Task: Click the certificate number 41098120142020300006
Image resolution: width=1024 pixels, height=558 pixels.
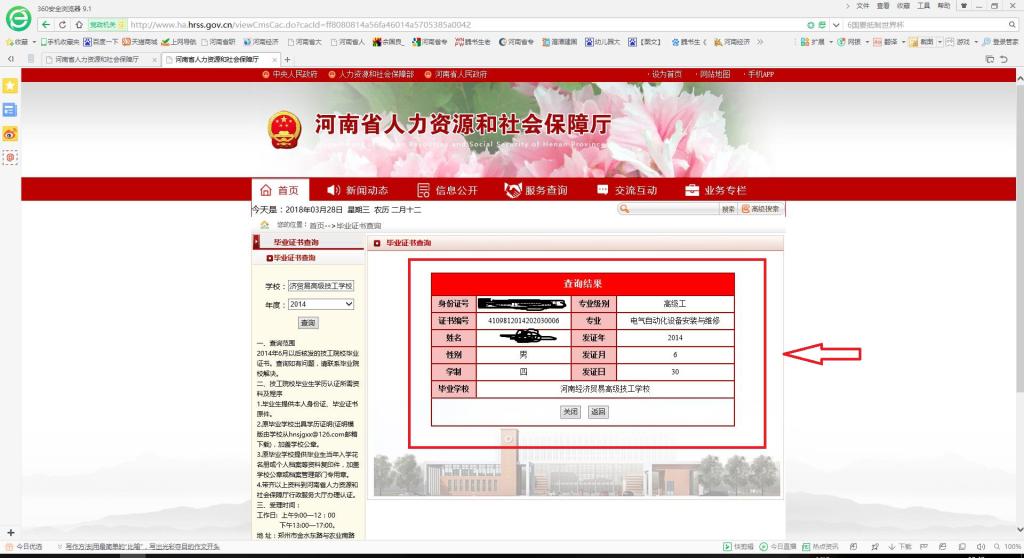Action: [x=523, y=321]
